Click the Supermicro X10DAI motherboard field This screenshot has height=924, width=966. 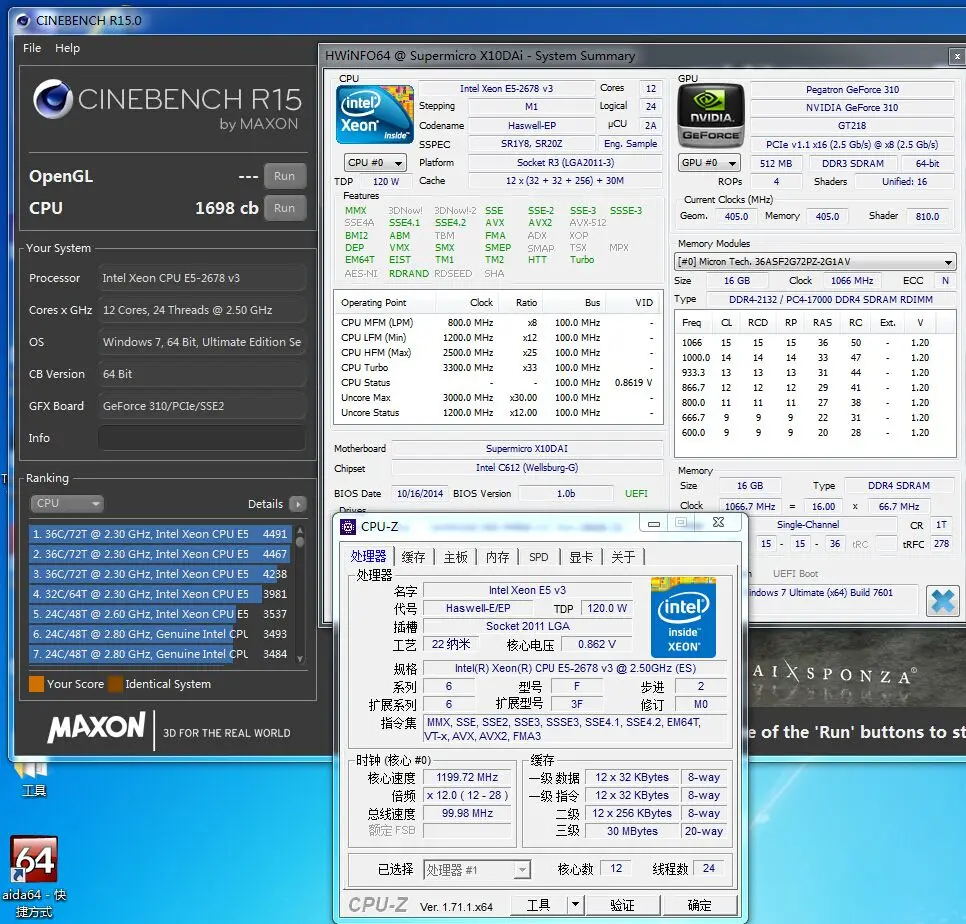(x=527, y=448)
